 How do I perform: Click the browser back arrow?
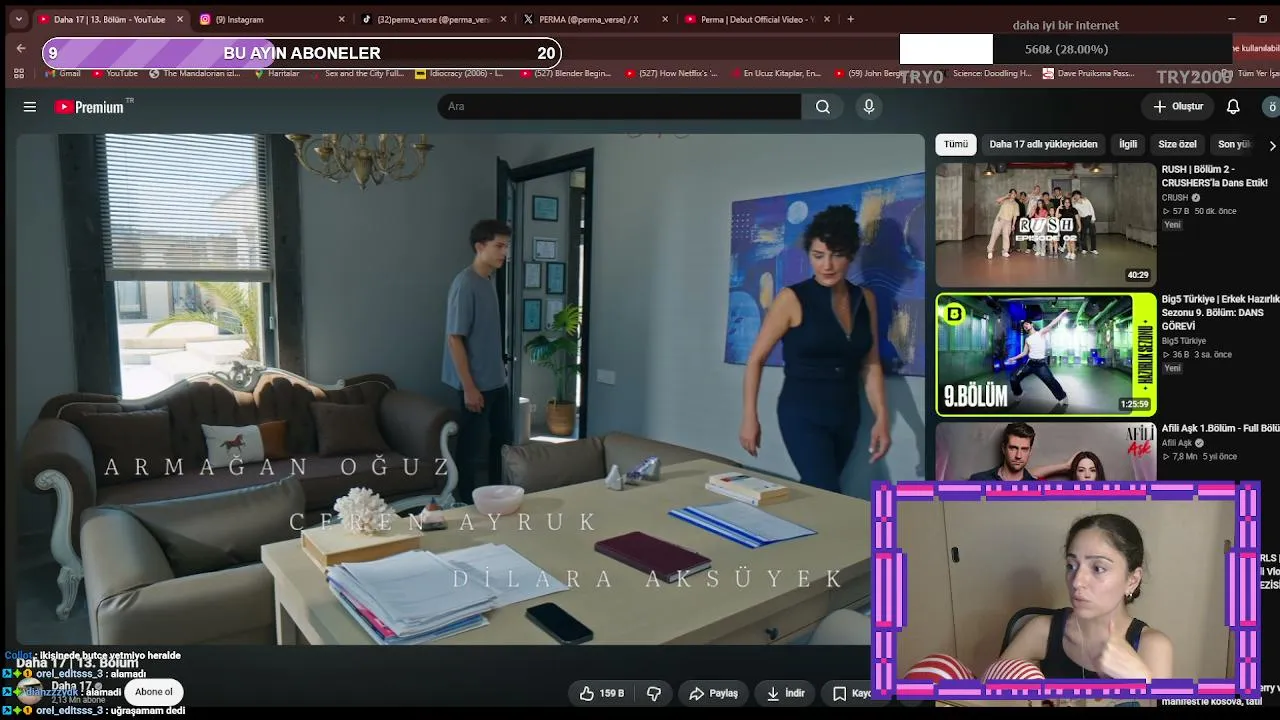coord(21,48)
